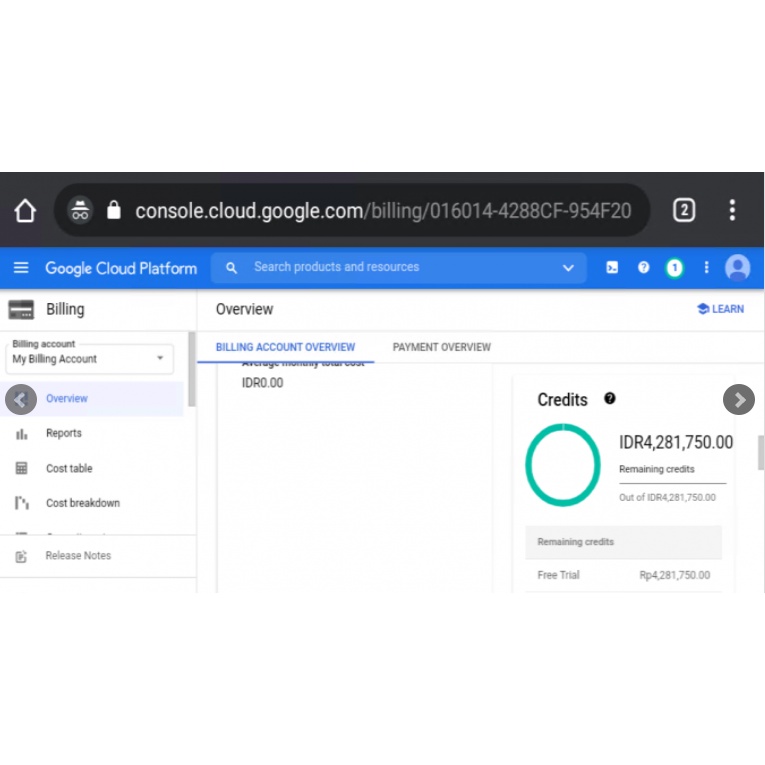This screenshot has height=765, width=765.
Task: Open the browser three-dot menu
Action: coord(732,210)
